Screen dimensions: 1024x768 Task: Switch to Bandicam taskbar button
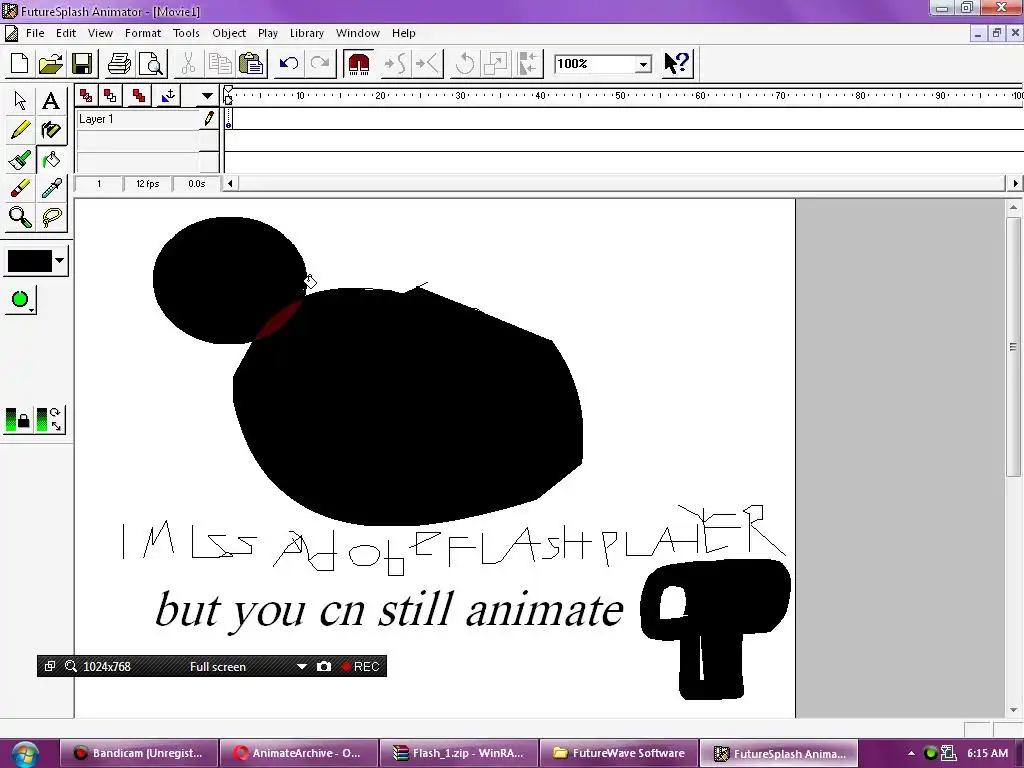pos(138,753)
